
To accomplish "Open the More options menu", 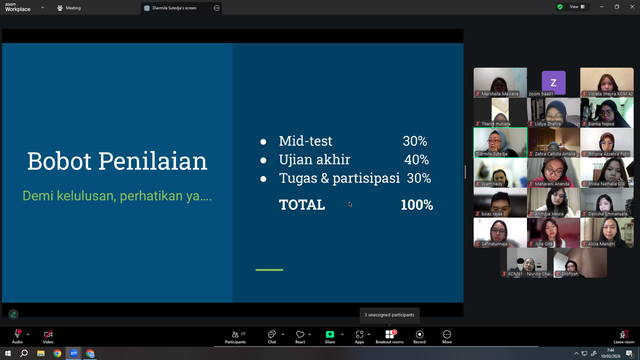I will pos(447,337).
